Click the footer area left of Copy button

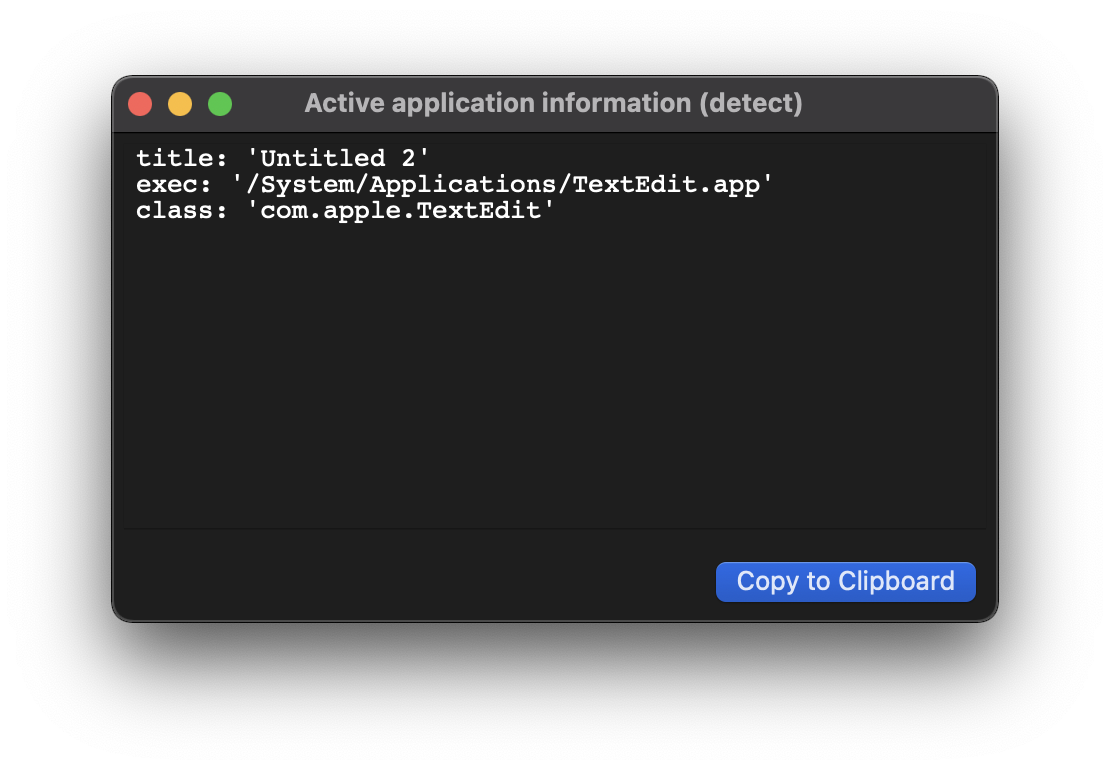(x=400, y=581)
